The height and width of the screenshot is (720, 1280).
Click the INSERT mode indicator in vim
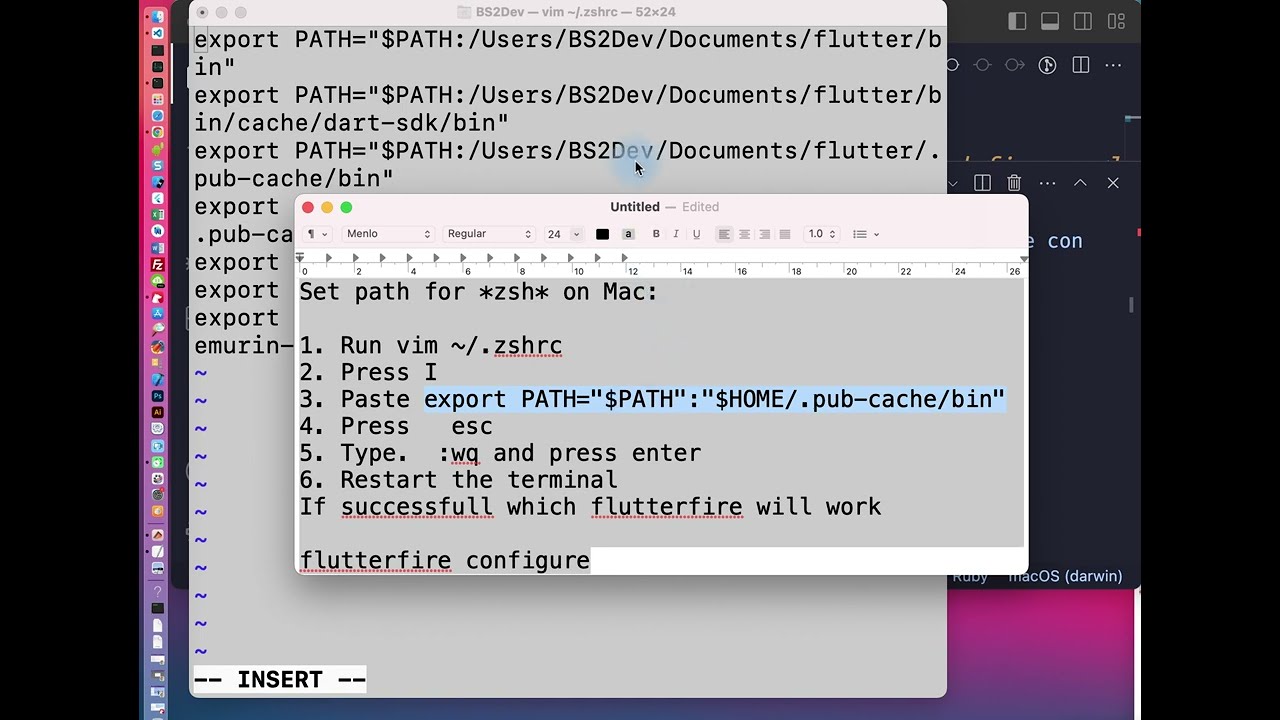coord(280,680)
